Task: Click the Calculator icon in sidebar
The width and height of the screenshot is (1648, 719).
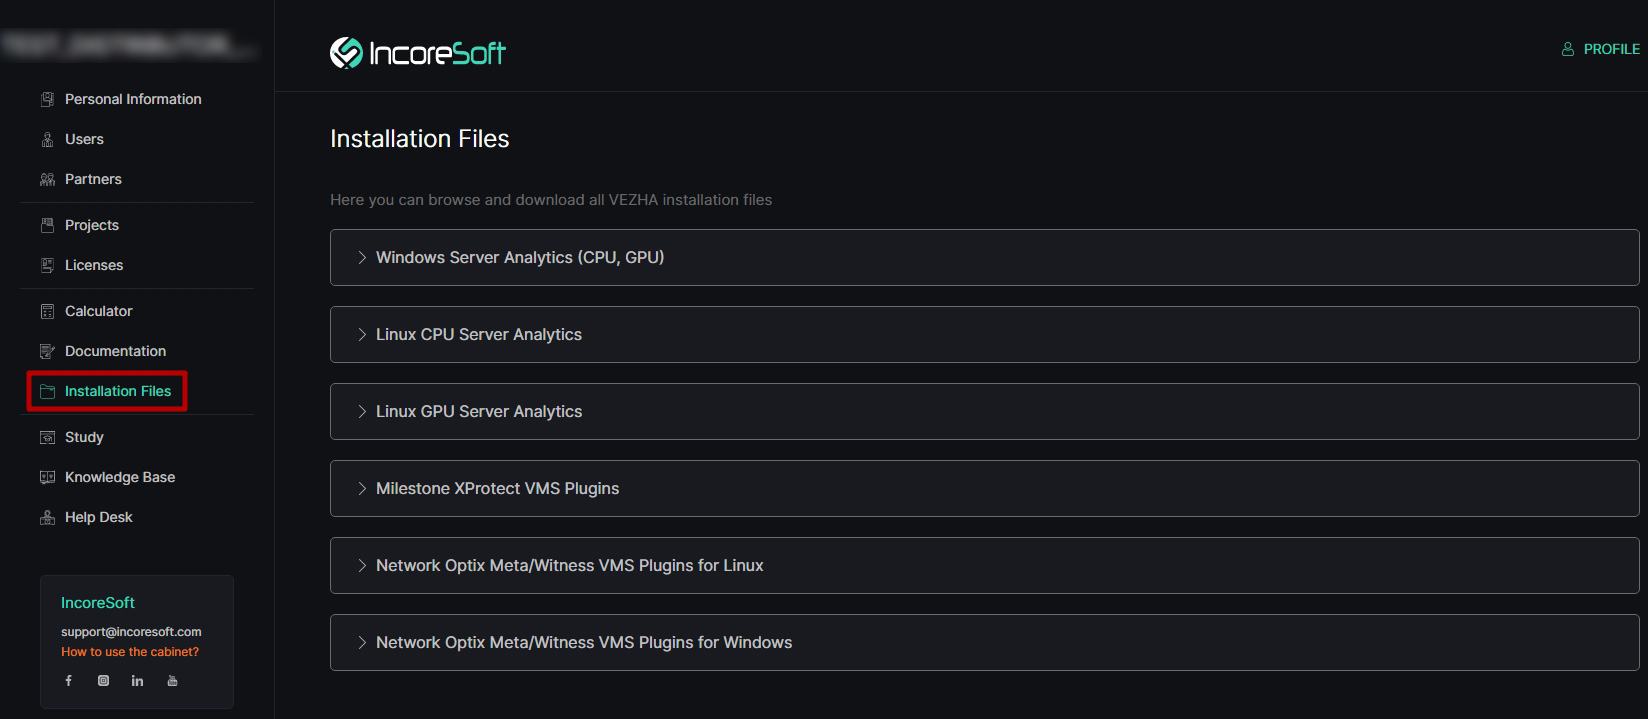Action: pyautogui.click(x=47, y=311)
